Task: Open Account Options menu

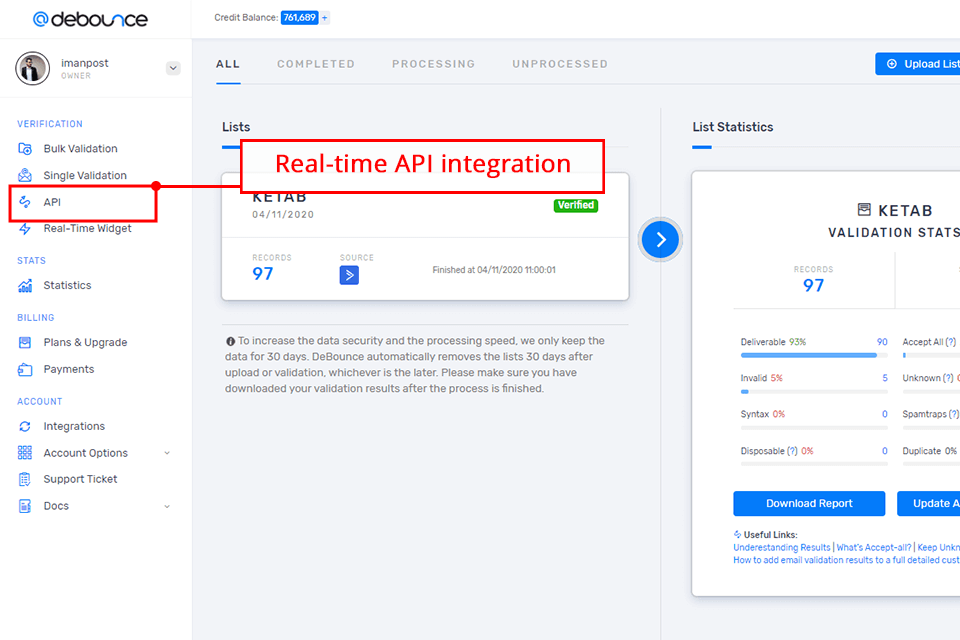Action: (x=86, y=453)
